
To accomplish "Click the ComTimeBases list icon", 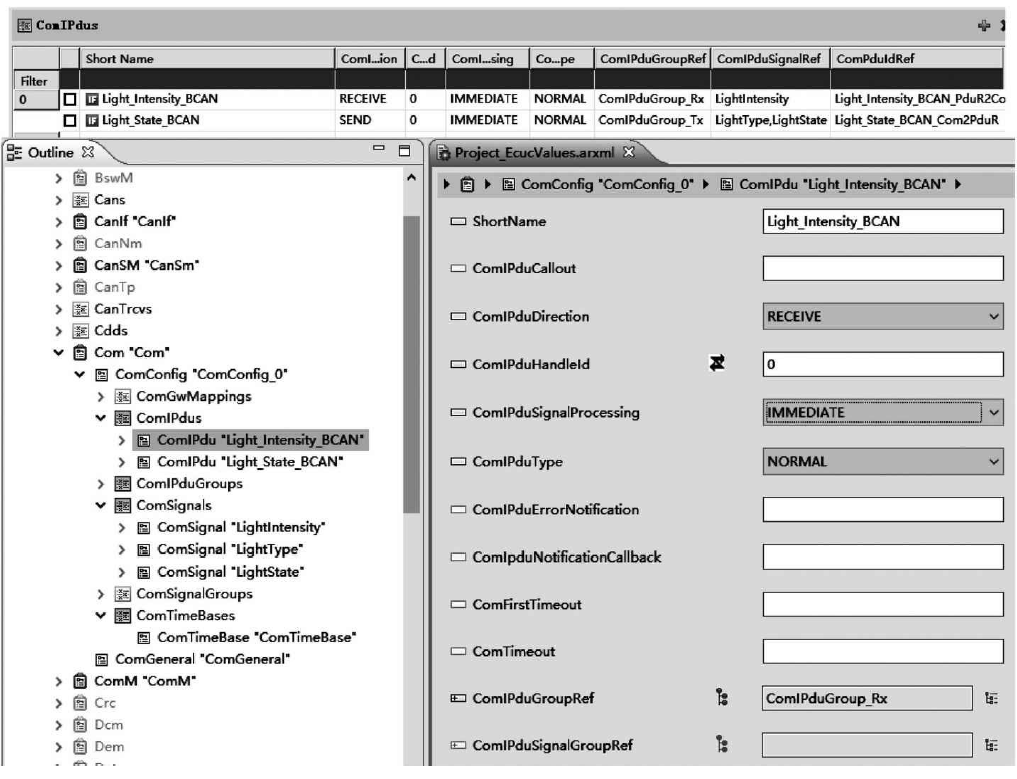I will point(122,616).
